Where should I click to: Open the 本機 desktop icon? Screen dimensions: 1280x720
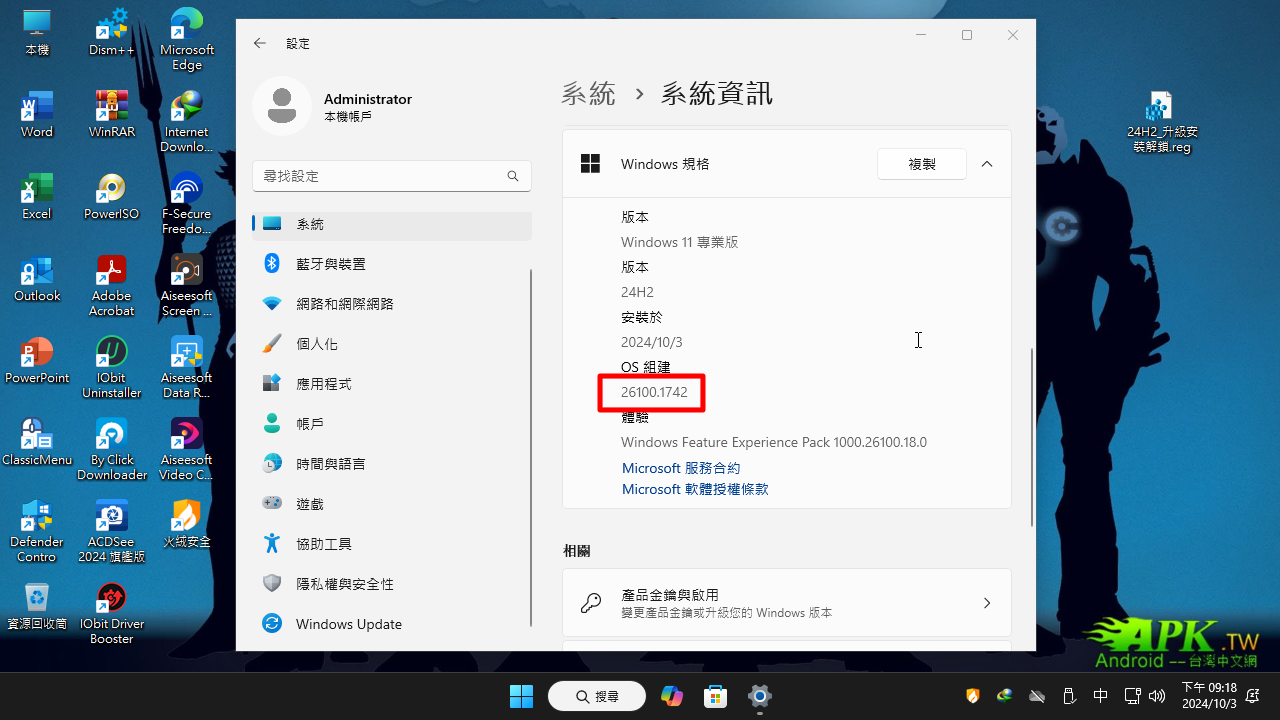pos(37,32)
